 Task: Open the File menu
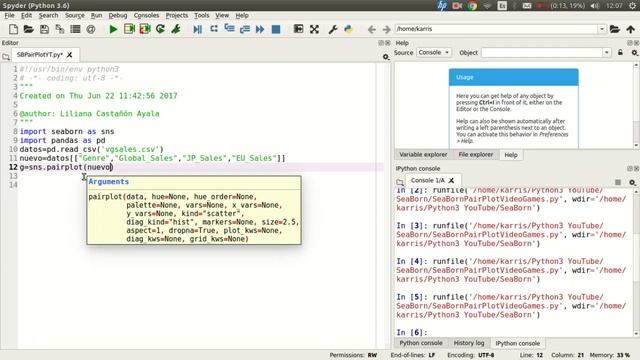point(9,15)
